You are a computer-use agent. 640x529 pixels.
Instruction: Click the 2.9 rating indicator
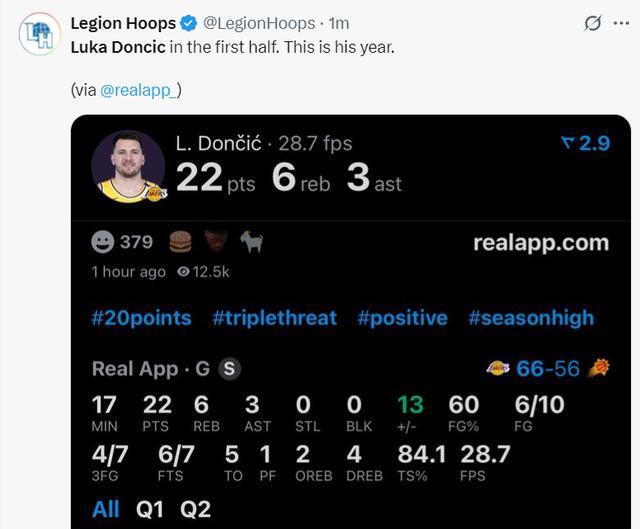point(585,144)
